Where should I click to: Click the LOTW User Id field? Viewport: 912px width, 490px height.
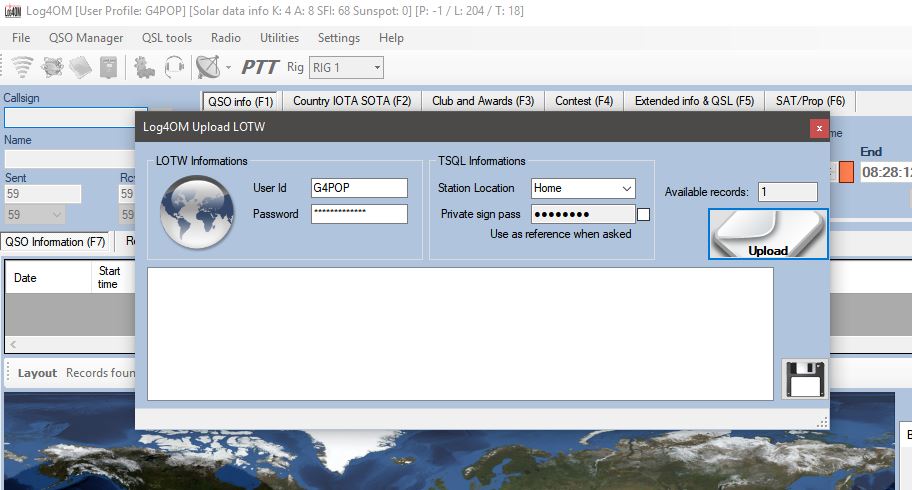coord(359,188)
